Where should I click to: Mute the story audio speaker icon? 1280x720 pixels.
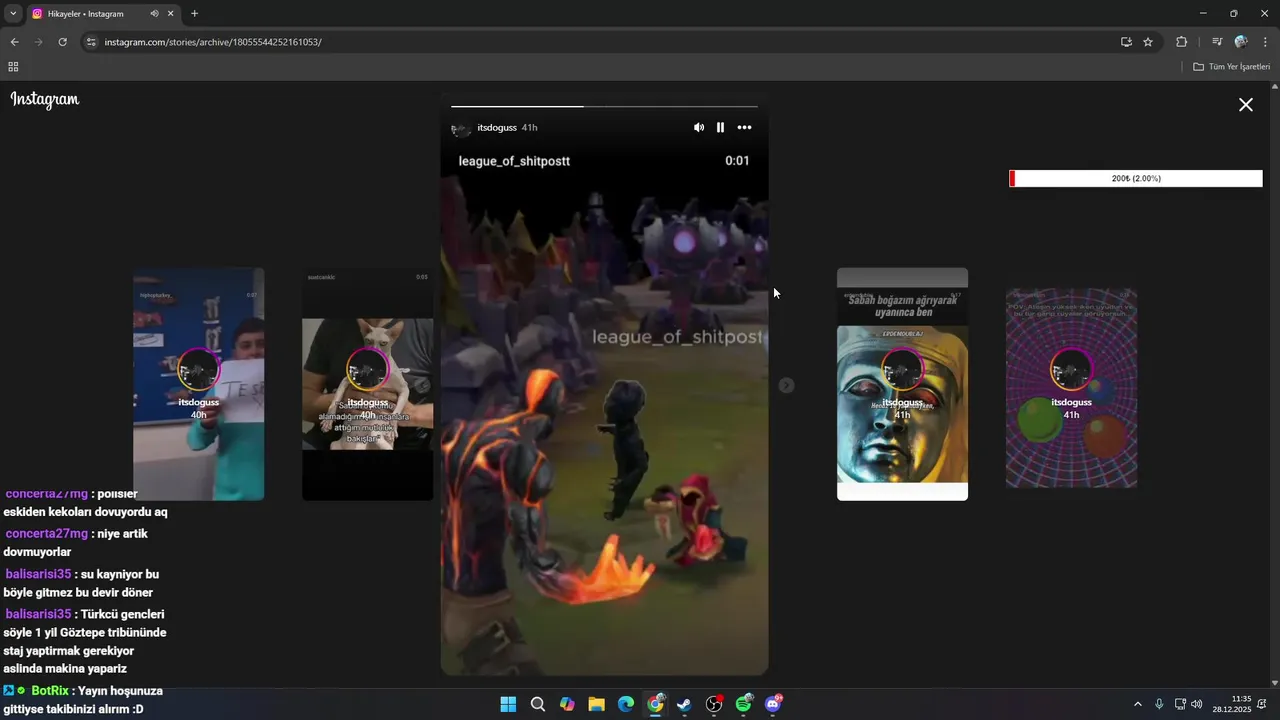click(x=699, y=127)
